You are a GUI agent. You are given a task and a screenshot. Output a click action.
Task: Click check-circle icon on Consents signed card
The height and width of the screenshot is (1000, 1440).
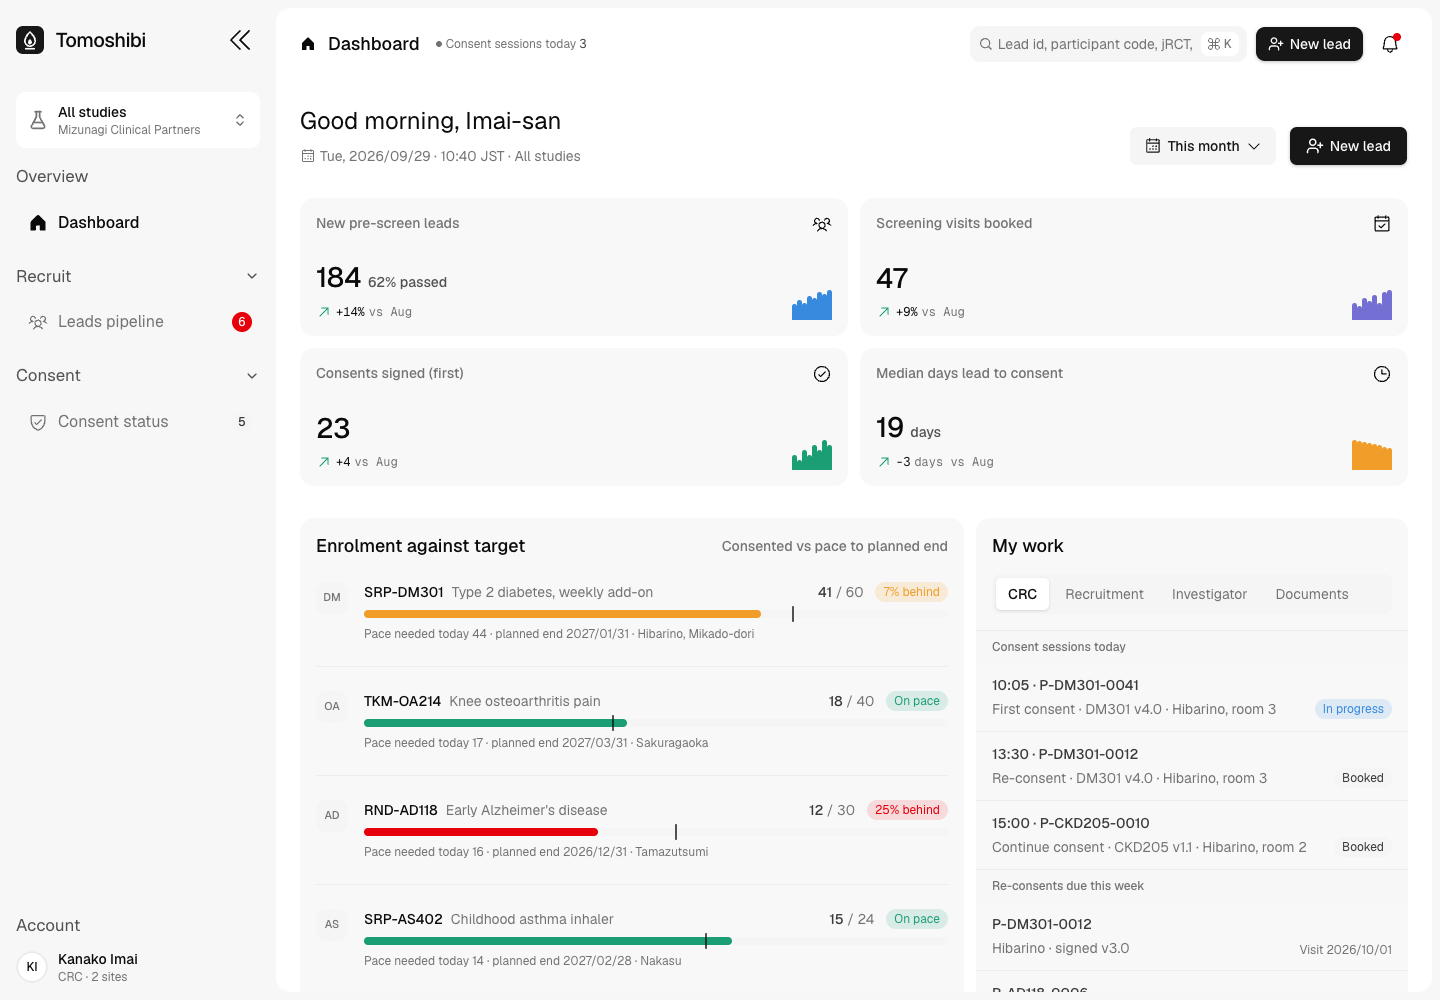coord(822,374)
